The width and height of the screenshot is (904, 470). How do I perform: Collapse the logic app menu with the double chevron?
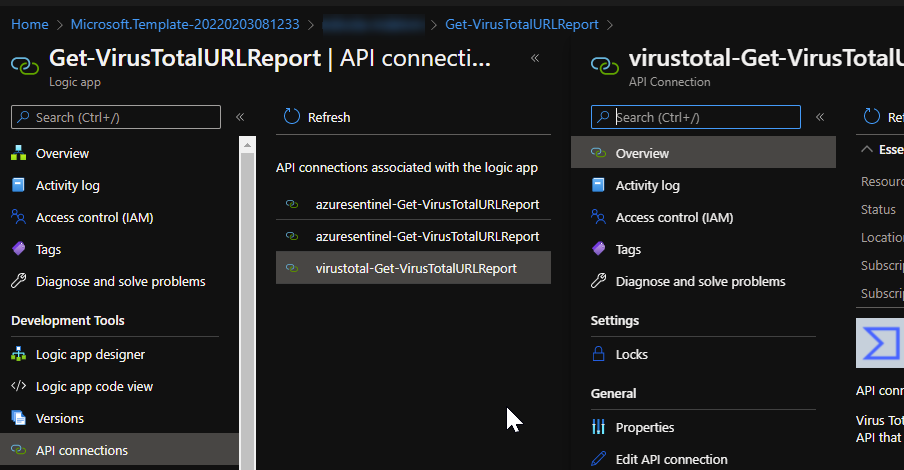(240, 117)
